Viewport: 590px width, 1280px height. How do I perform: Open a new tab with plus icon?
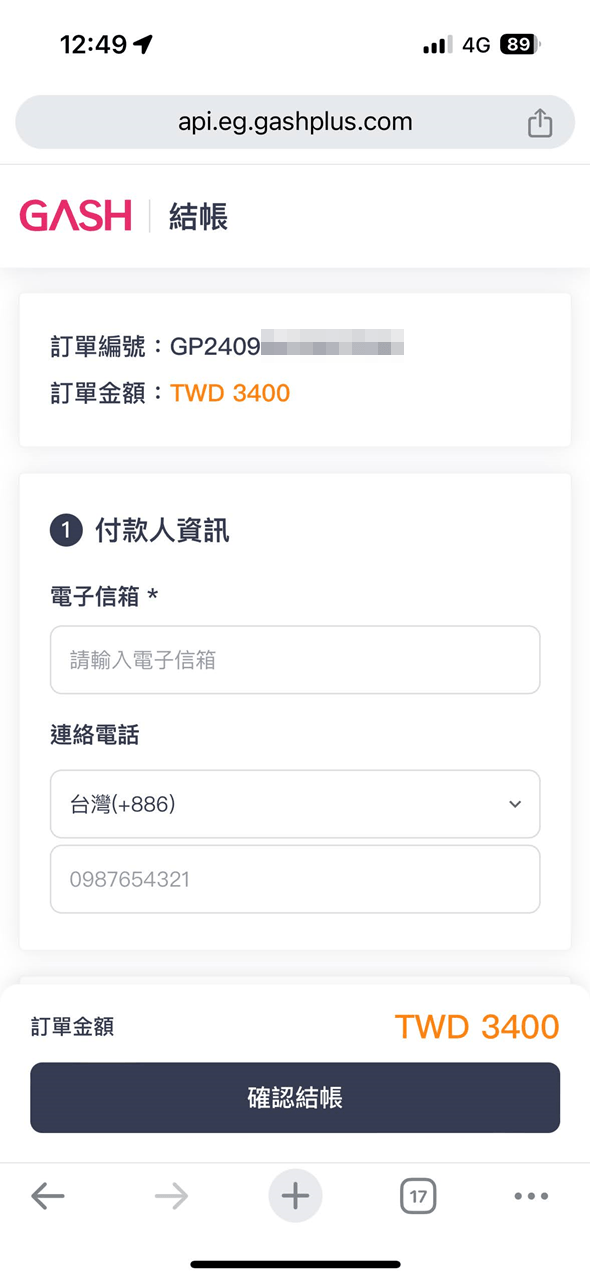(295, 1196)
